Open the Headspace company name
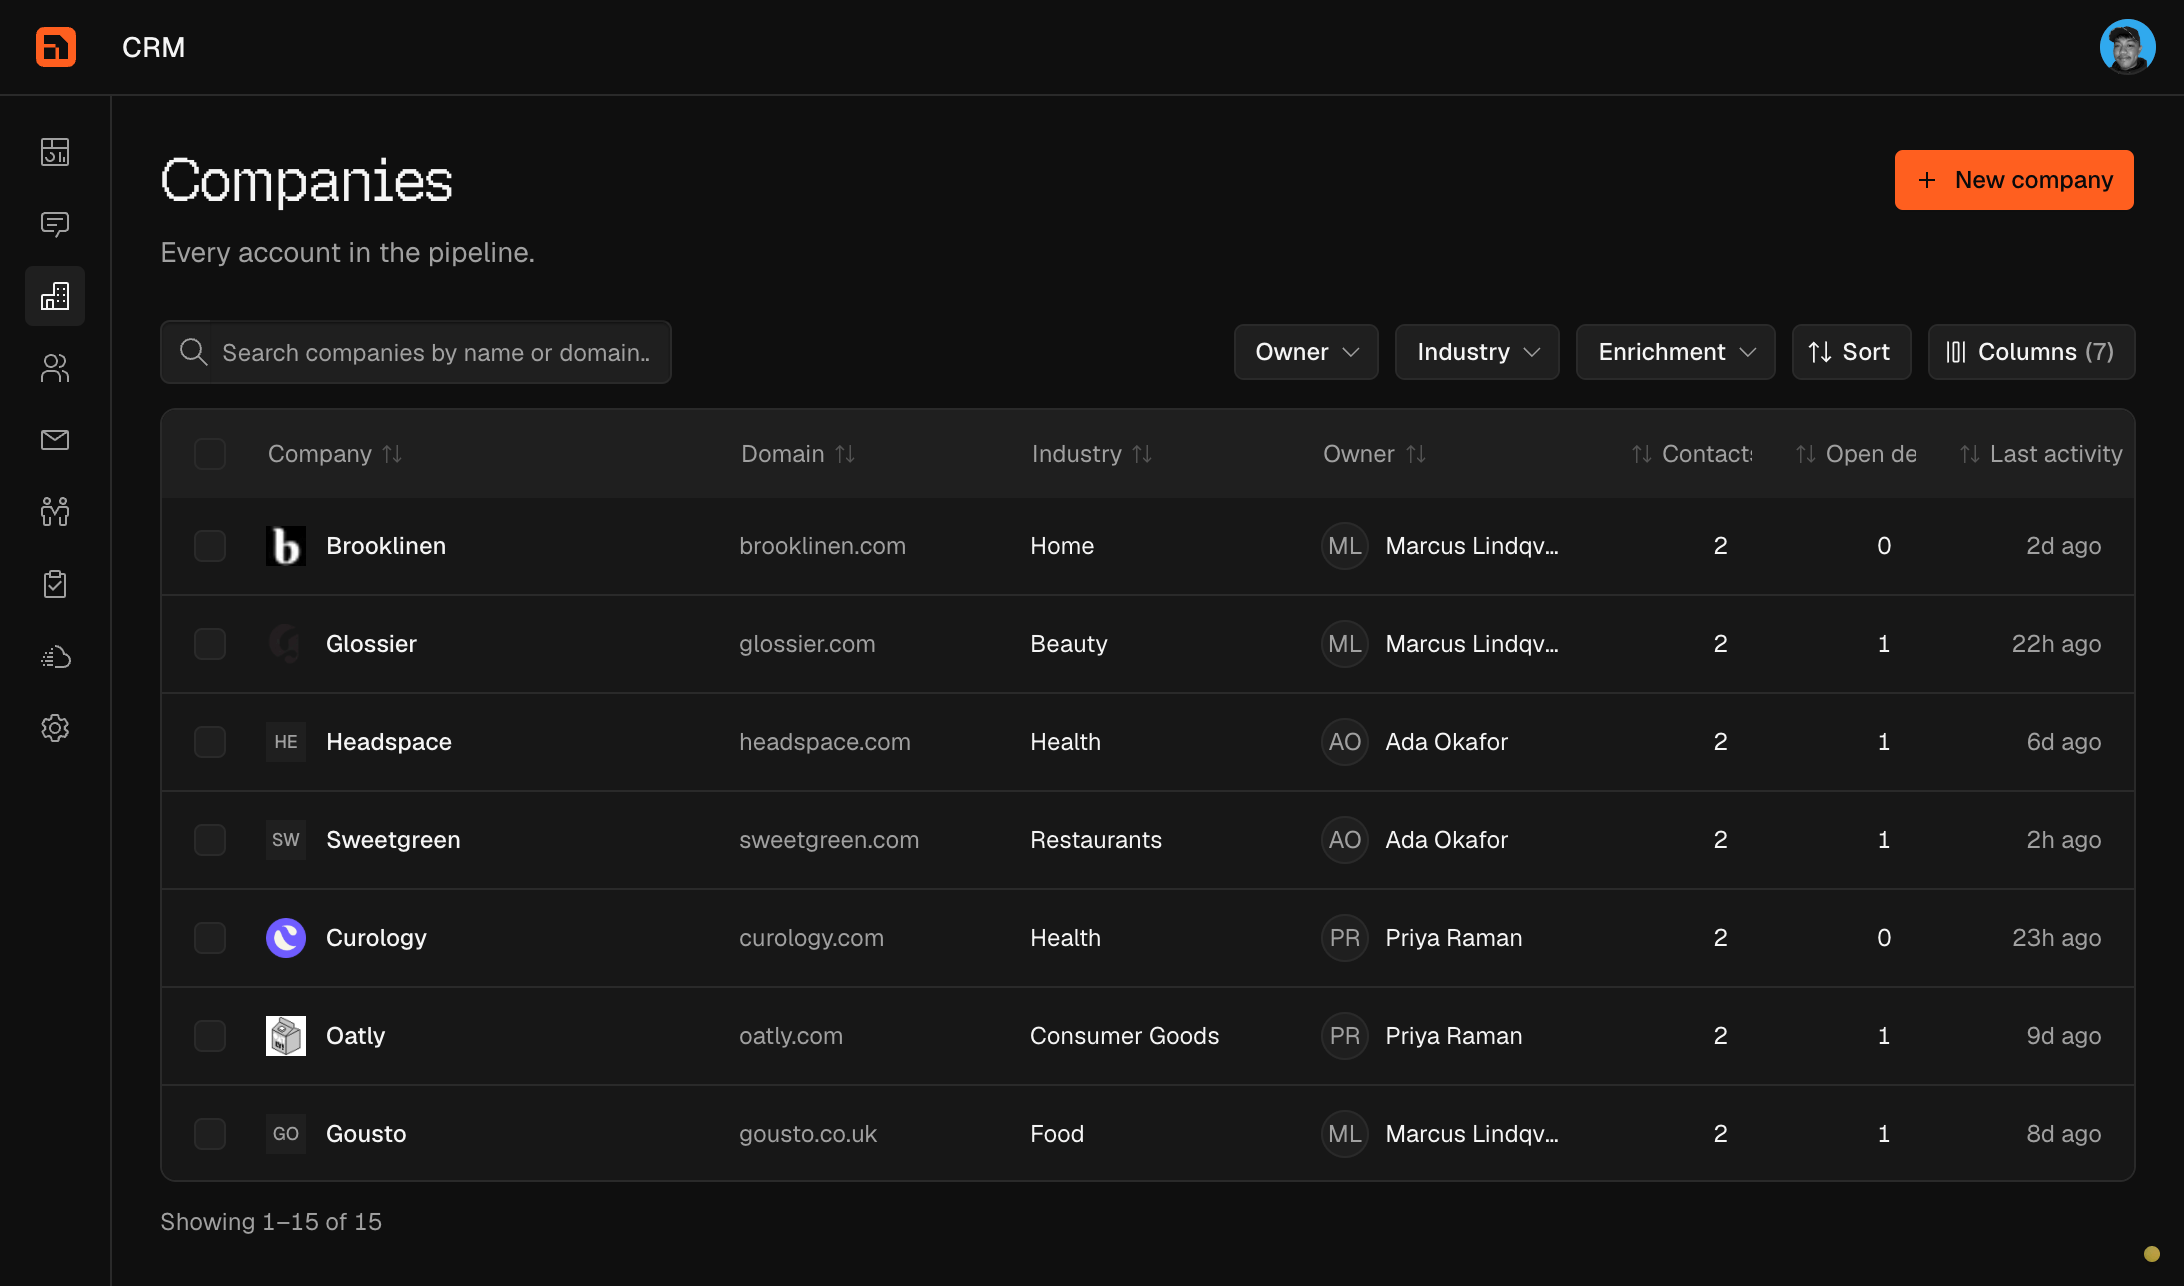The height and width of the screenshot is (1286, 2184). 389,742
